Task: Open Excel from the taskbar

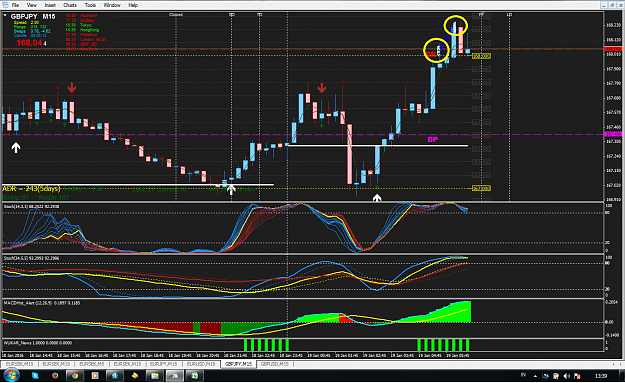Action: [x=195, y=375]
